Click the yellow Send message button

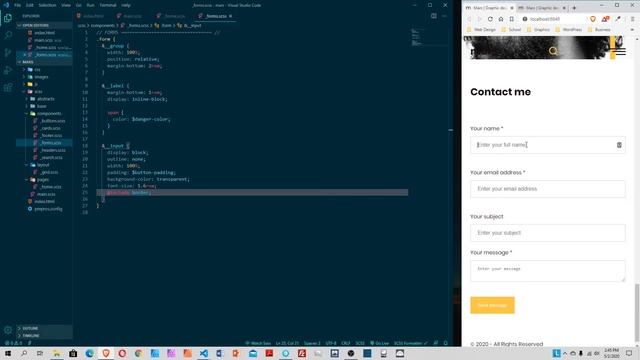tap(492, 305)
